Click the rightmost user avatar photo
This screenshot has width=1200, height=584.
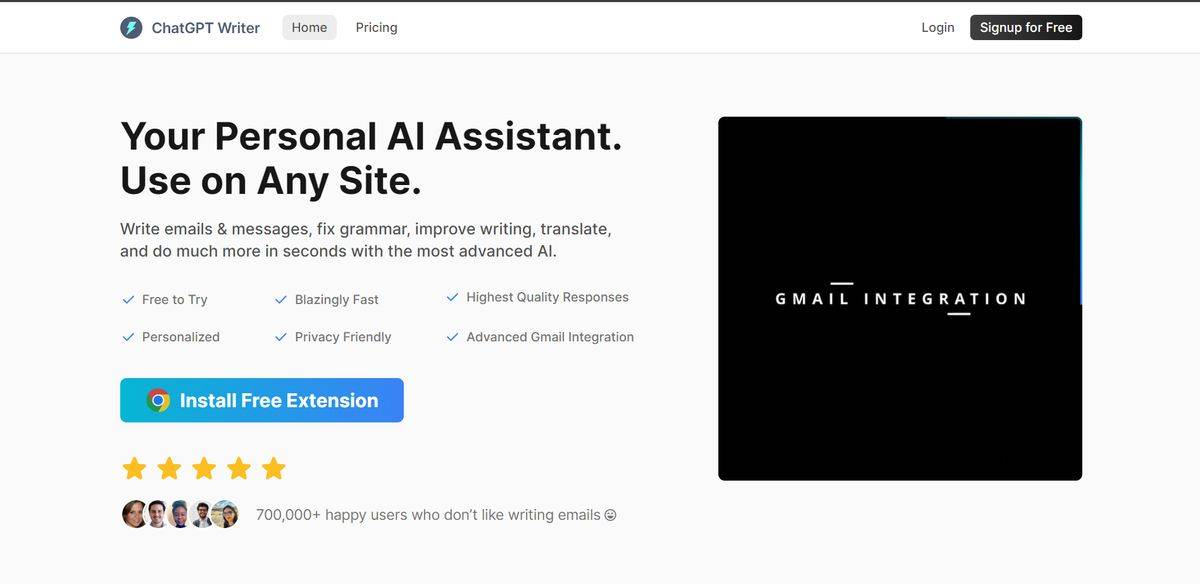point(227,514)
